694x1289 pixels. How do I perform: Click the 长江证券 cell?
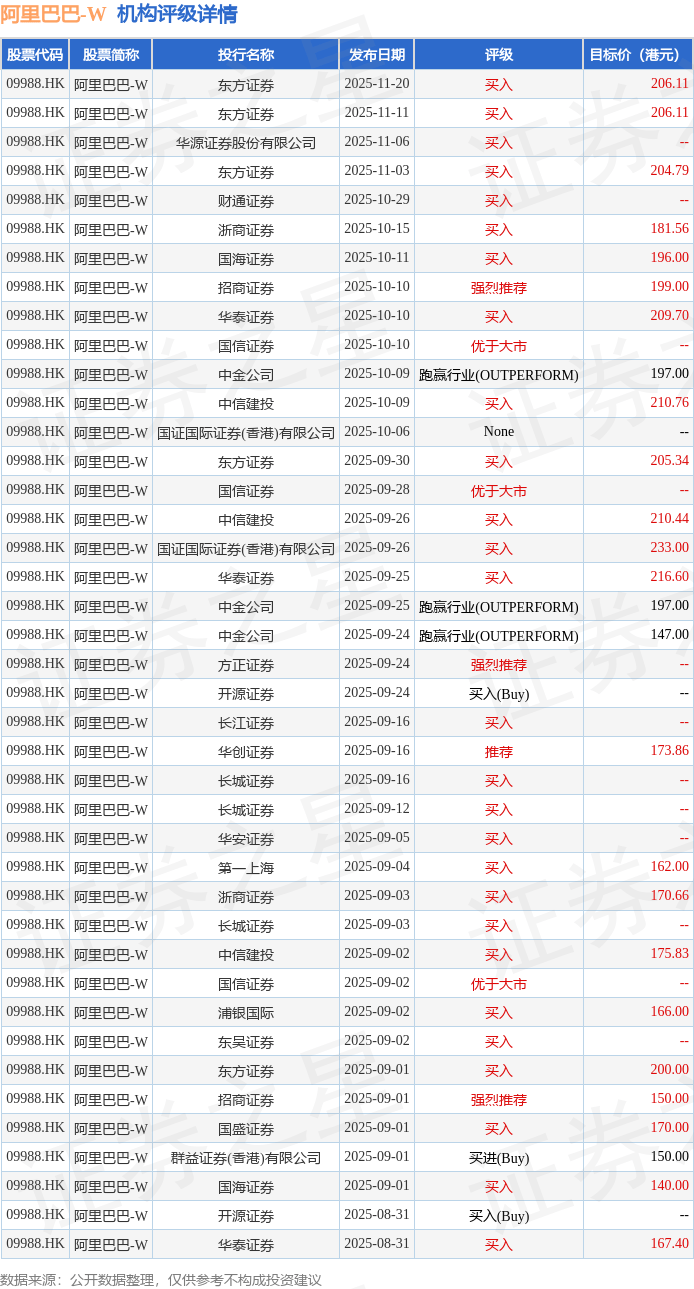click(246, 722)
